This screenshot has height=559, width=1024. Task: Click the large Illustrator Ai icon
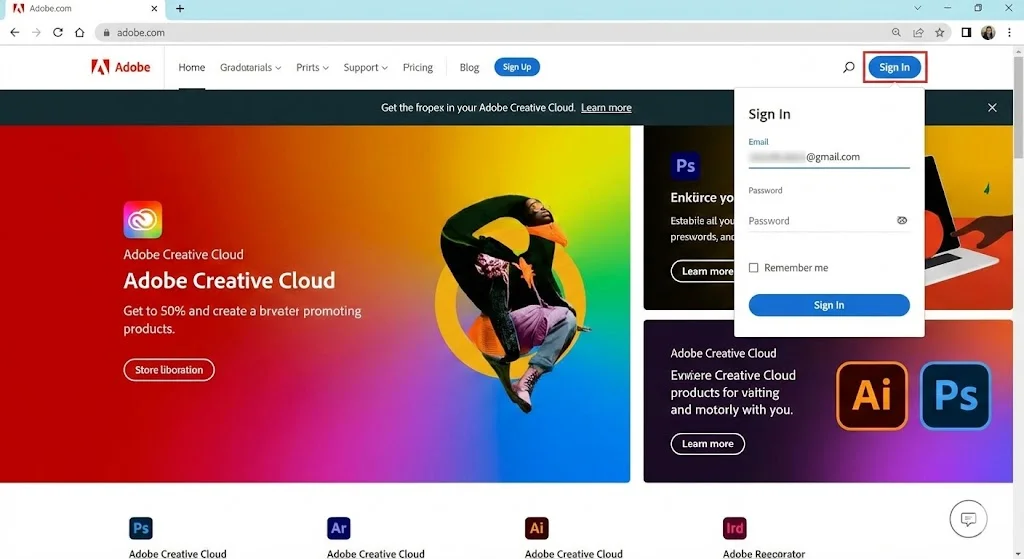click(x=871, y=396)
